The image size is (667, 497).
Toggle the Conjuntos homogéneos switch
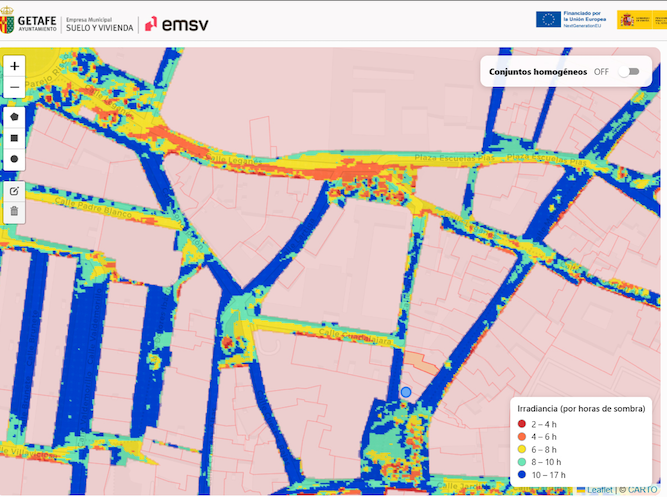pos(628,72)
